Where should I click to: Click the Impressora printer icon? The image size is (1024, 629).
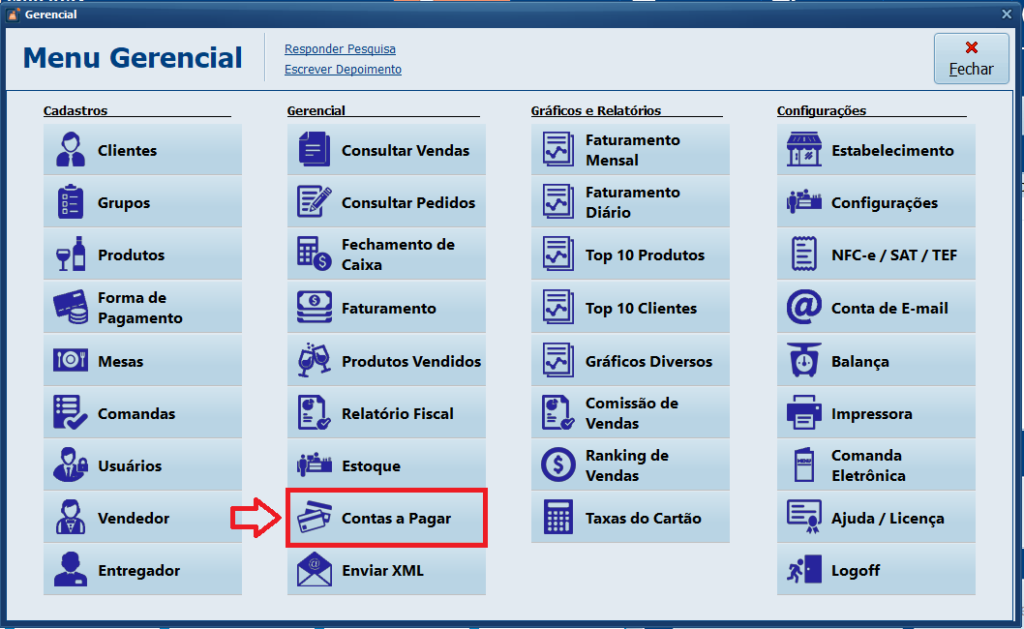[804, 414]
